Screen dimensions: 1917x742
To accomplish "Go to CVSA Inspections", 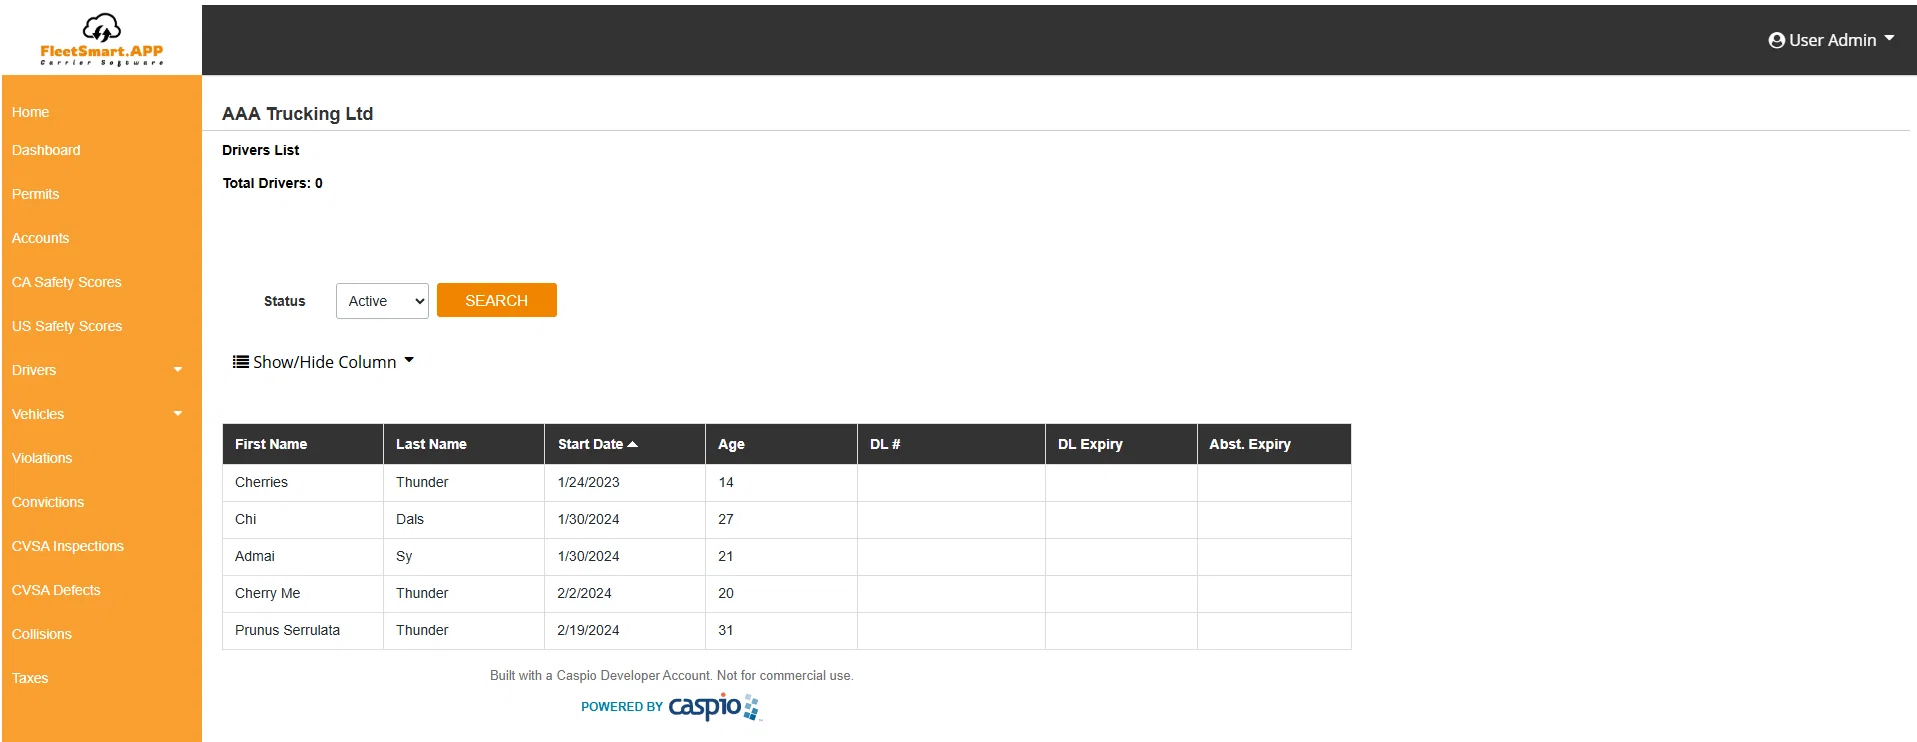I will pos(68,546).
